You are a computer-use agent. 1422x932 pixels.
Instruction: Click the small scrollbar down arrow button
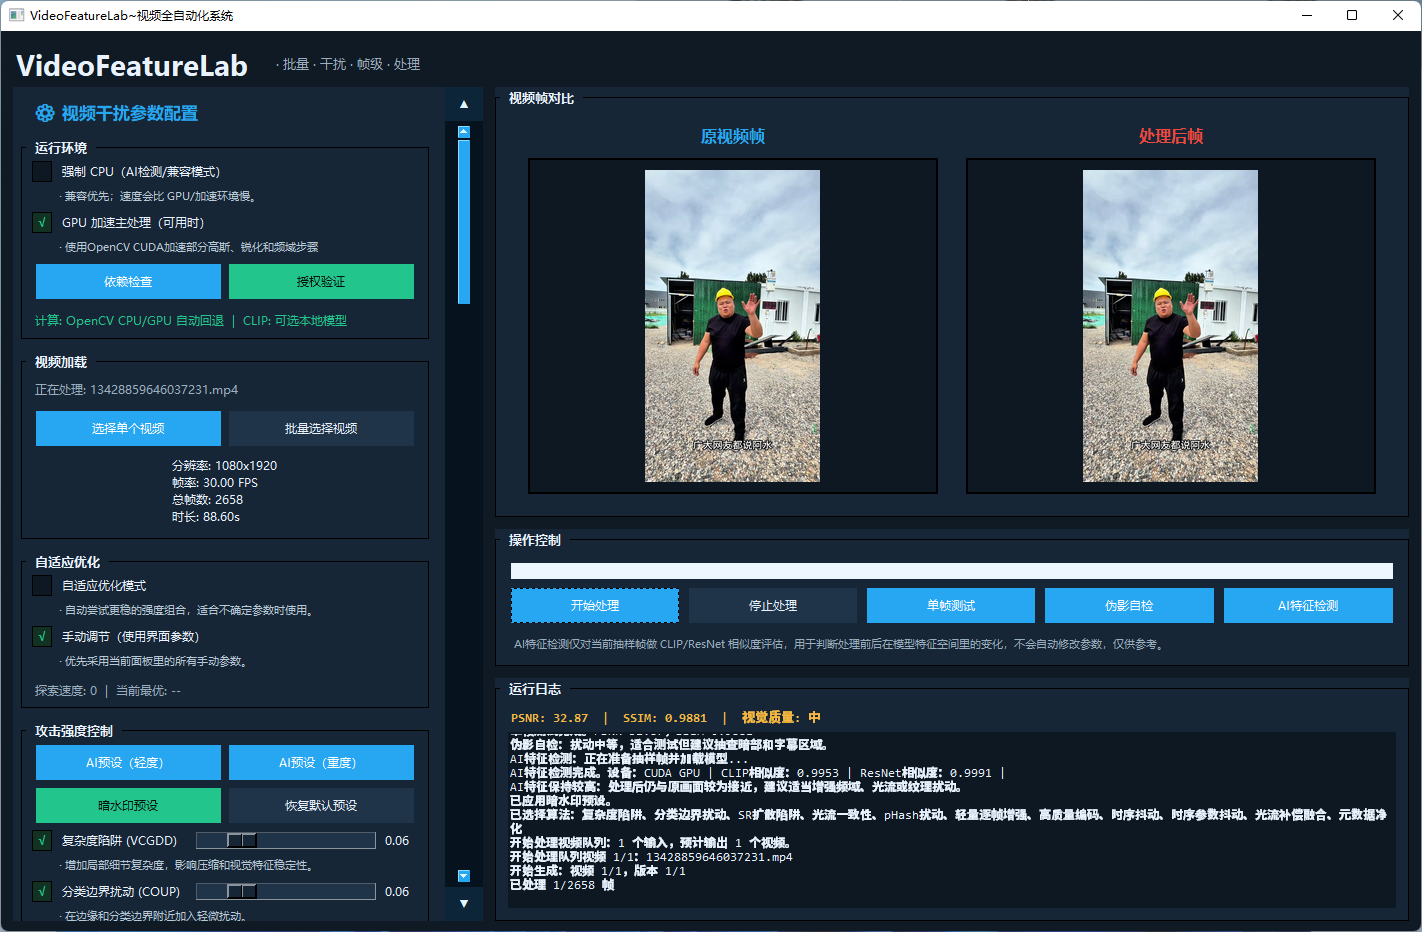pyautogui.click(x=463, y=876)
